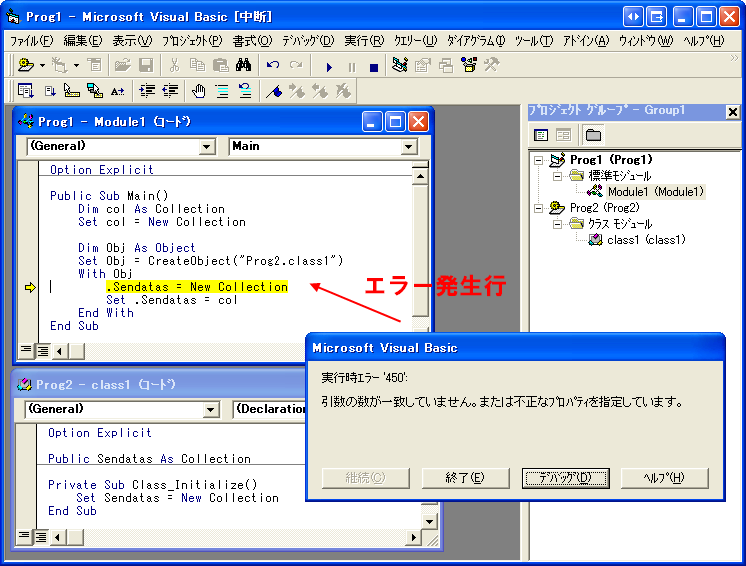The height and width of the screenshot is (566, 746).
Task: Click the Comment Block icon
Action: tap(222, 90)
